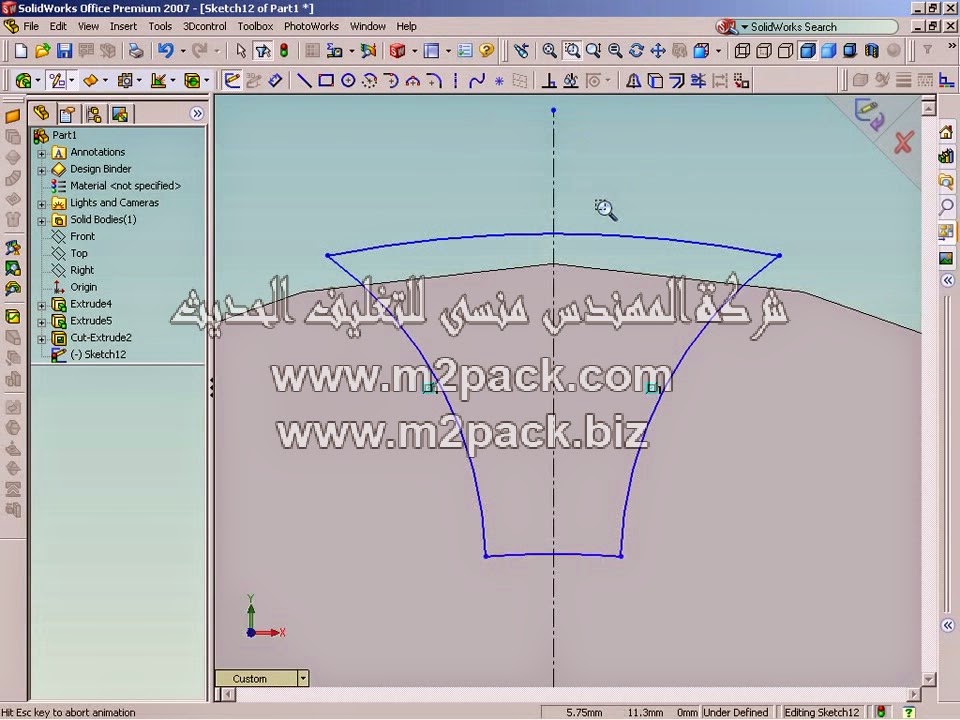Screen dimensions: 960x720
Task: Switch to the ConfigurationManager tab
Action: coord(94,114)
